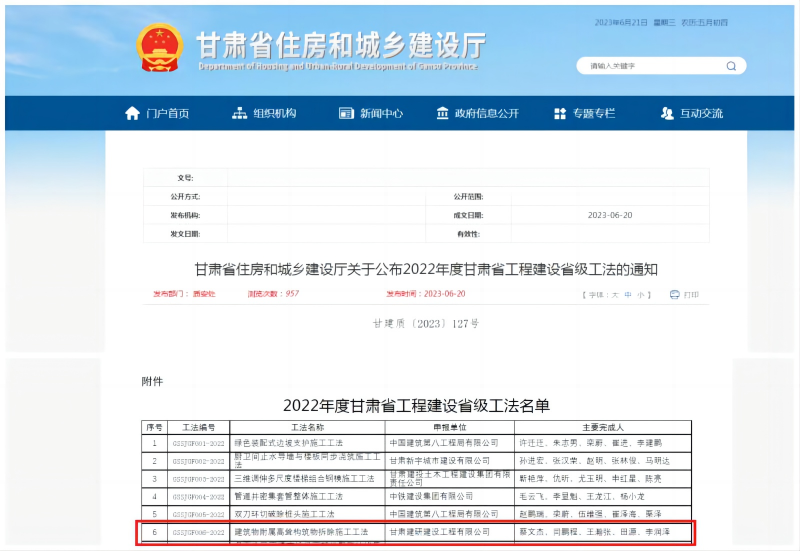Click the home icon beside 门户首页

pos(132,113)
